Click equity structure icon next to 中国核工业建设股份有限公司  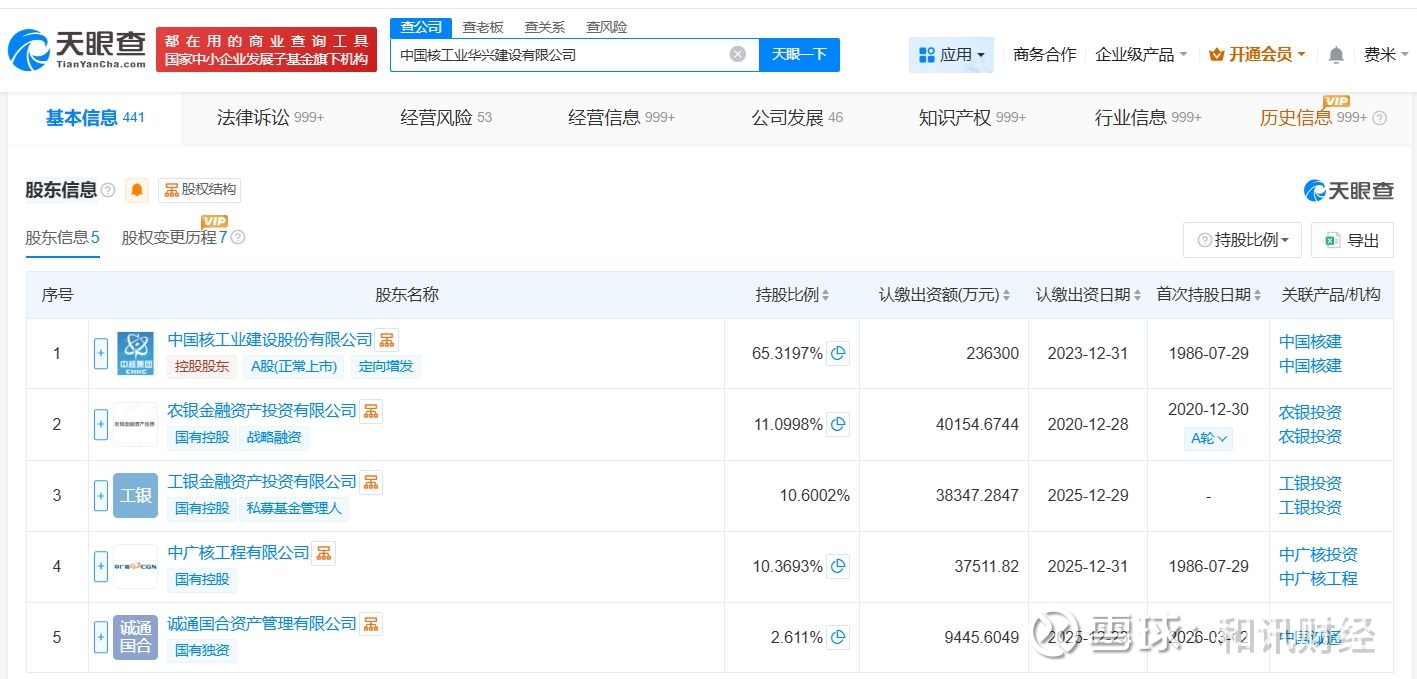[x=387, y=340]
